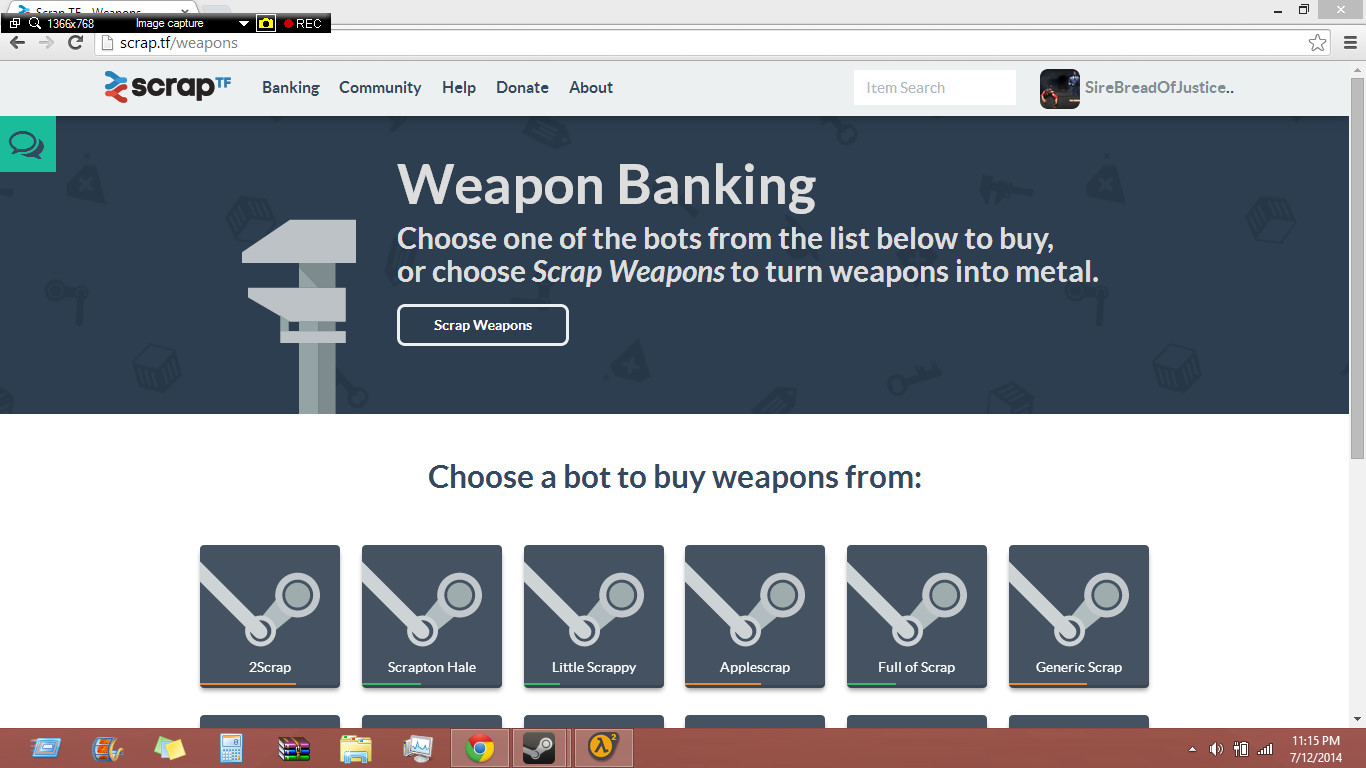Open the Banking menu
The image size is (1366, 768).
tap(291, 88)
